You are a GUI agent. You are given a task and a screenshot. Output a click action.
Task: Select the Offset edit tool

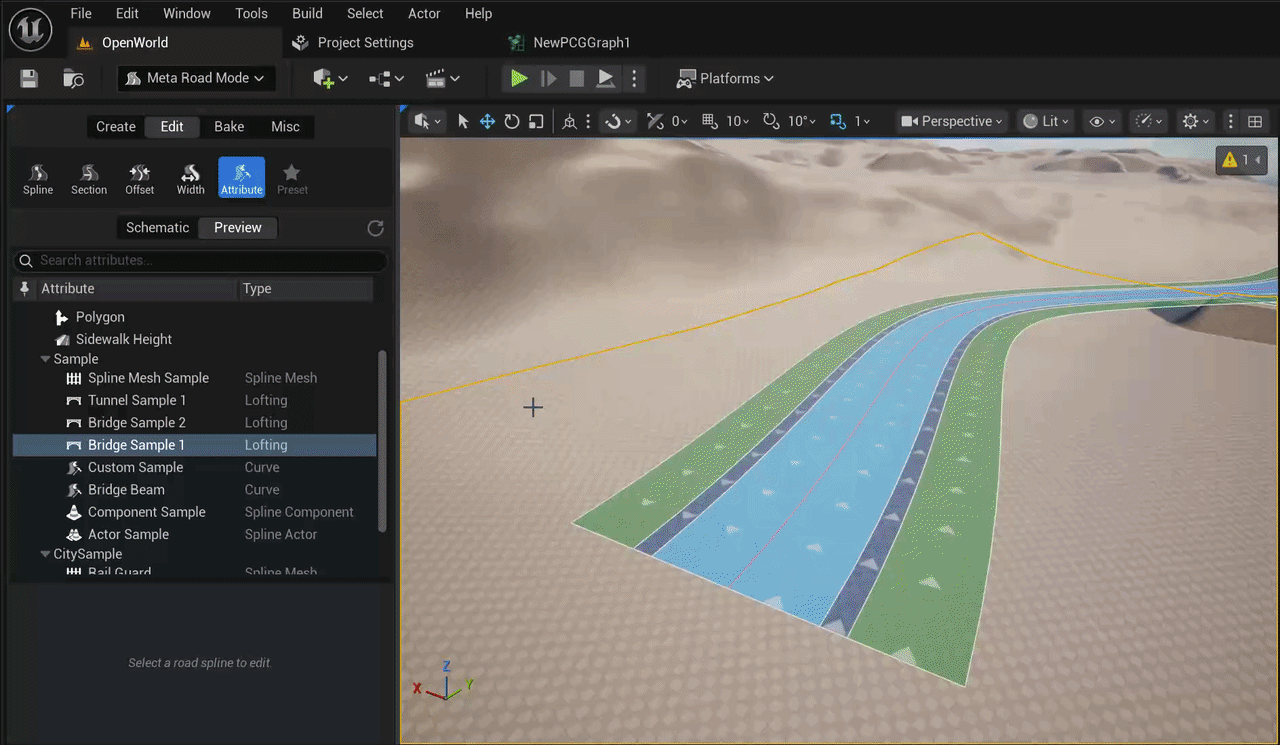(140, 178)
